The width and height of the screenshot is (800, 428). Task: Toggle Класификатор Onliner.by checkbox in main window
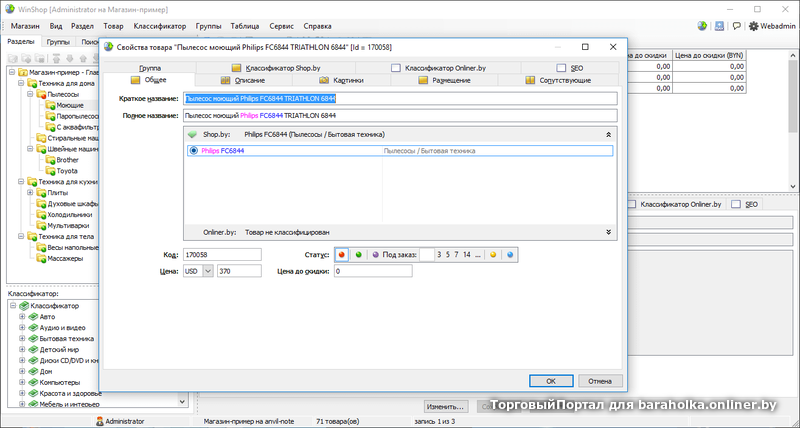click(632, 204)
